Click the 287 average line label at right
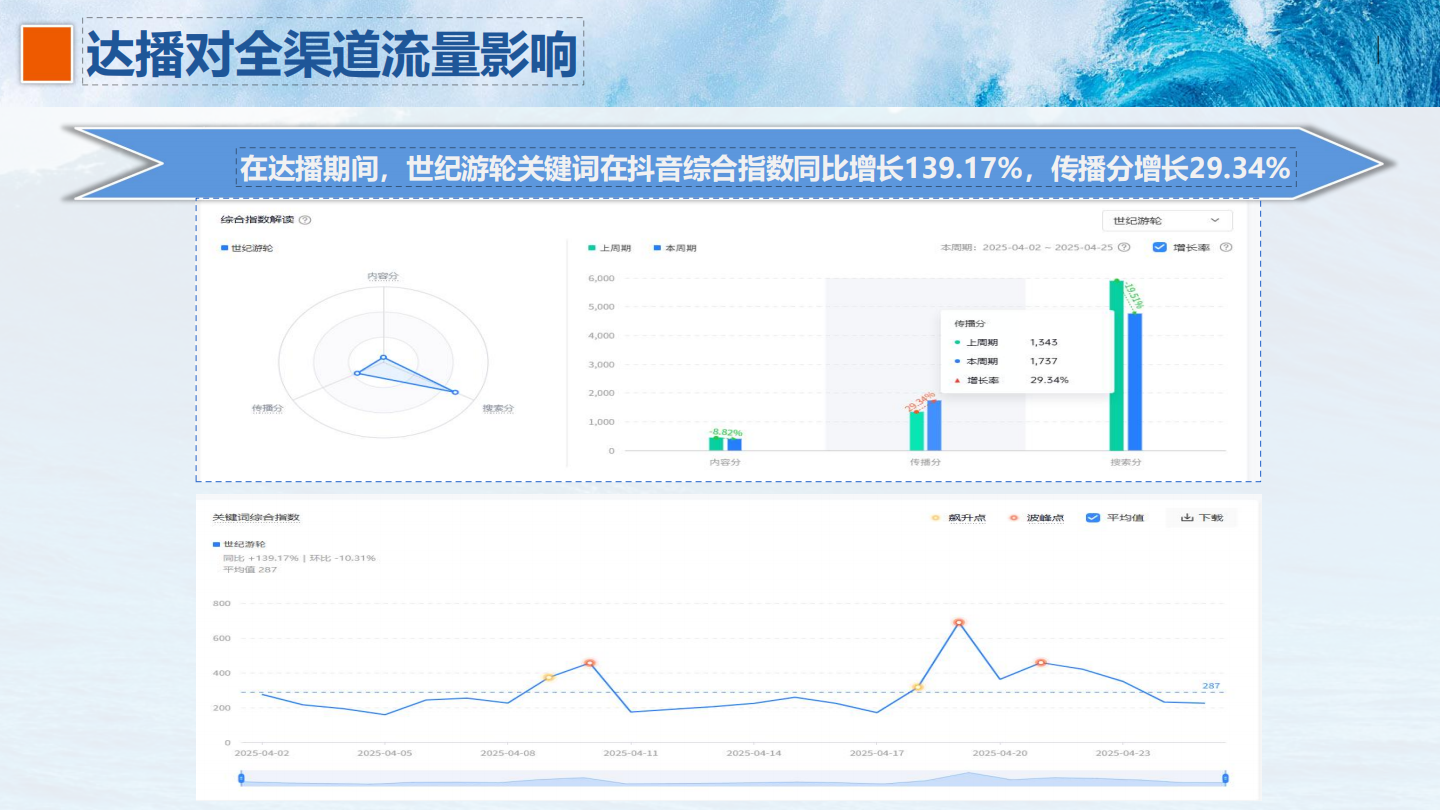 [x=1211, y=686]
